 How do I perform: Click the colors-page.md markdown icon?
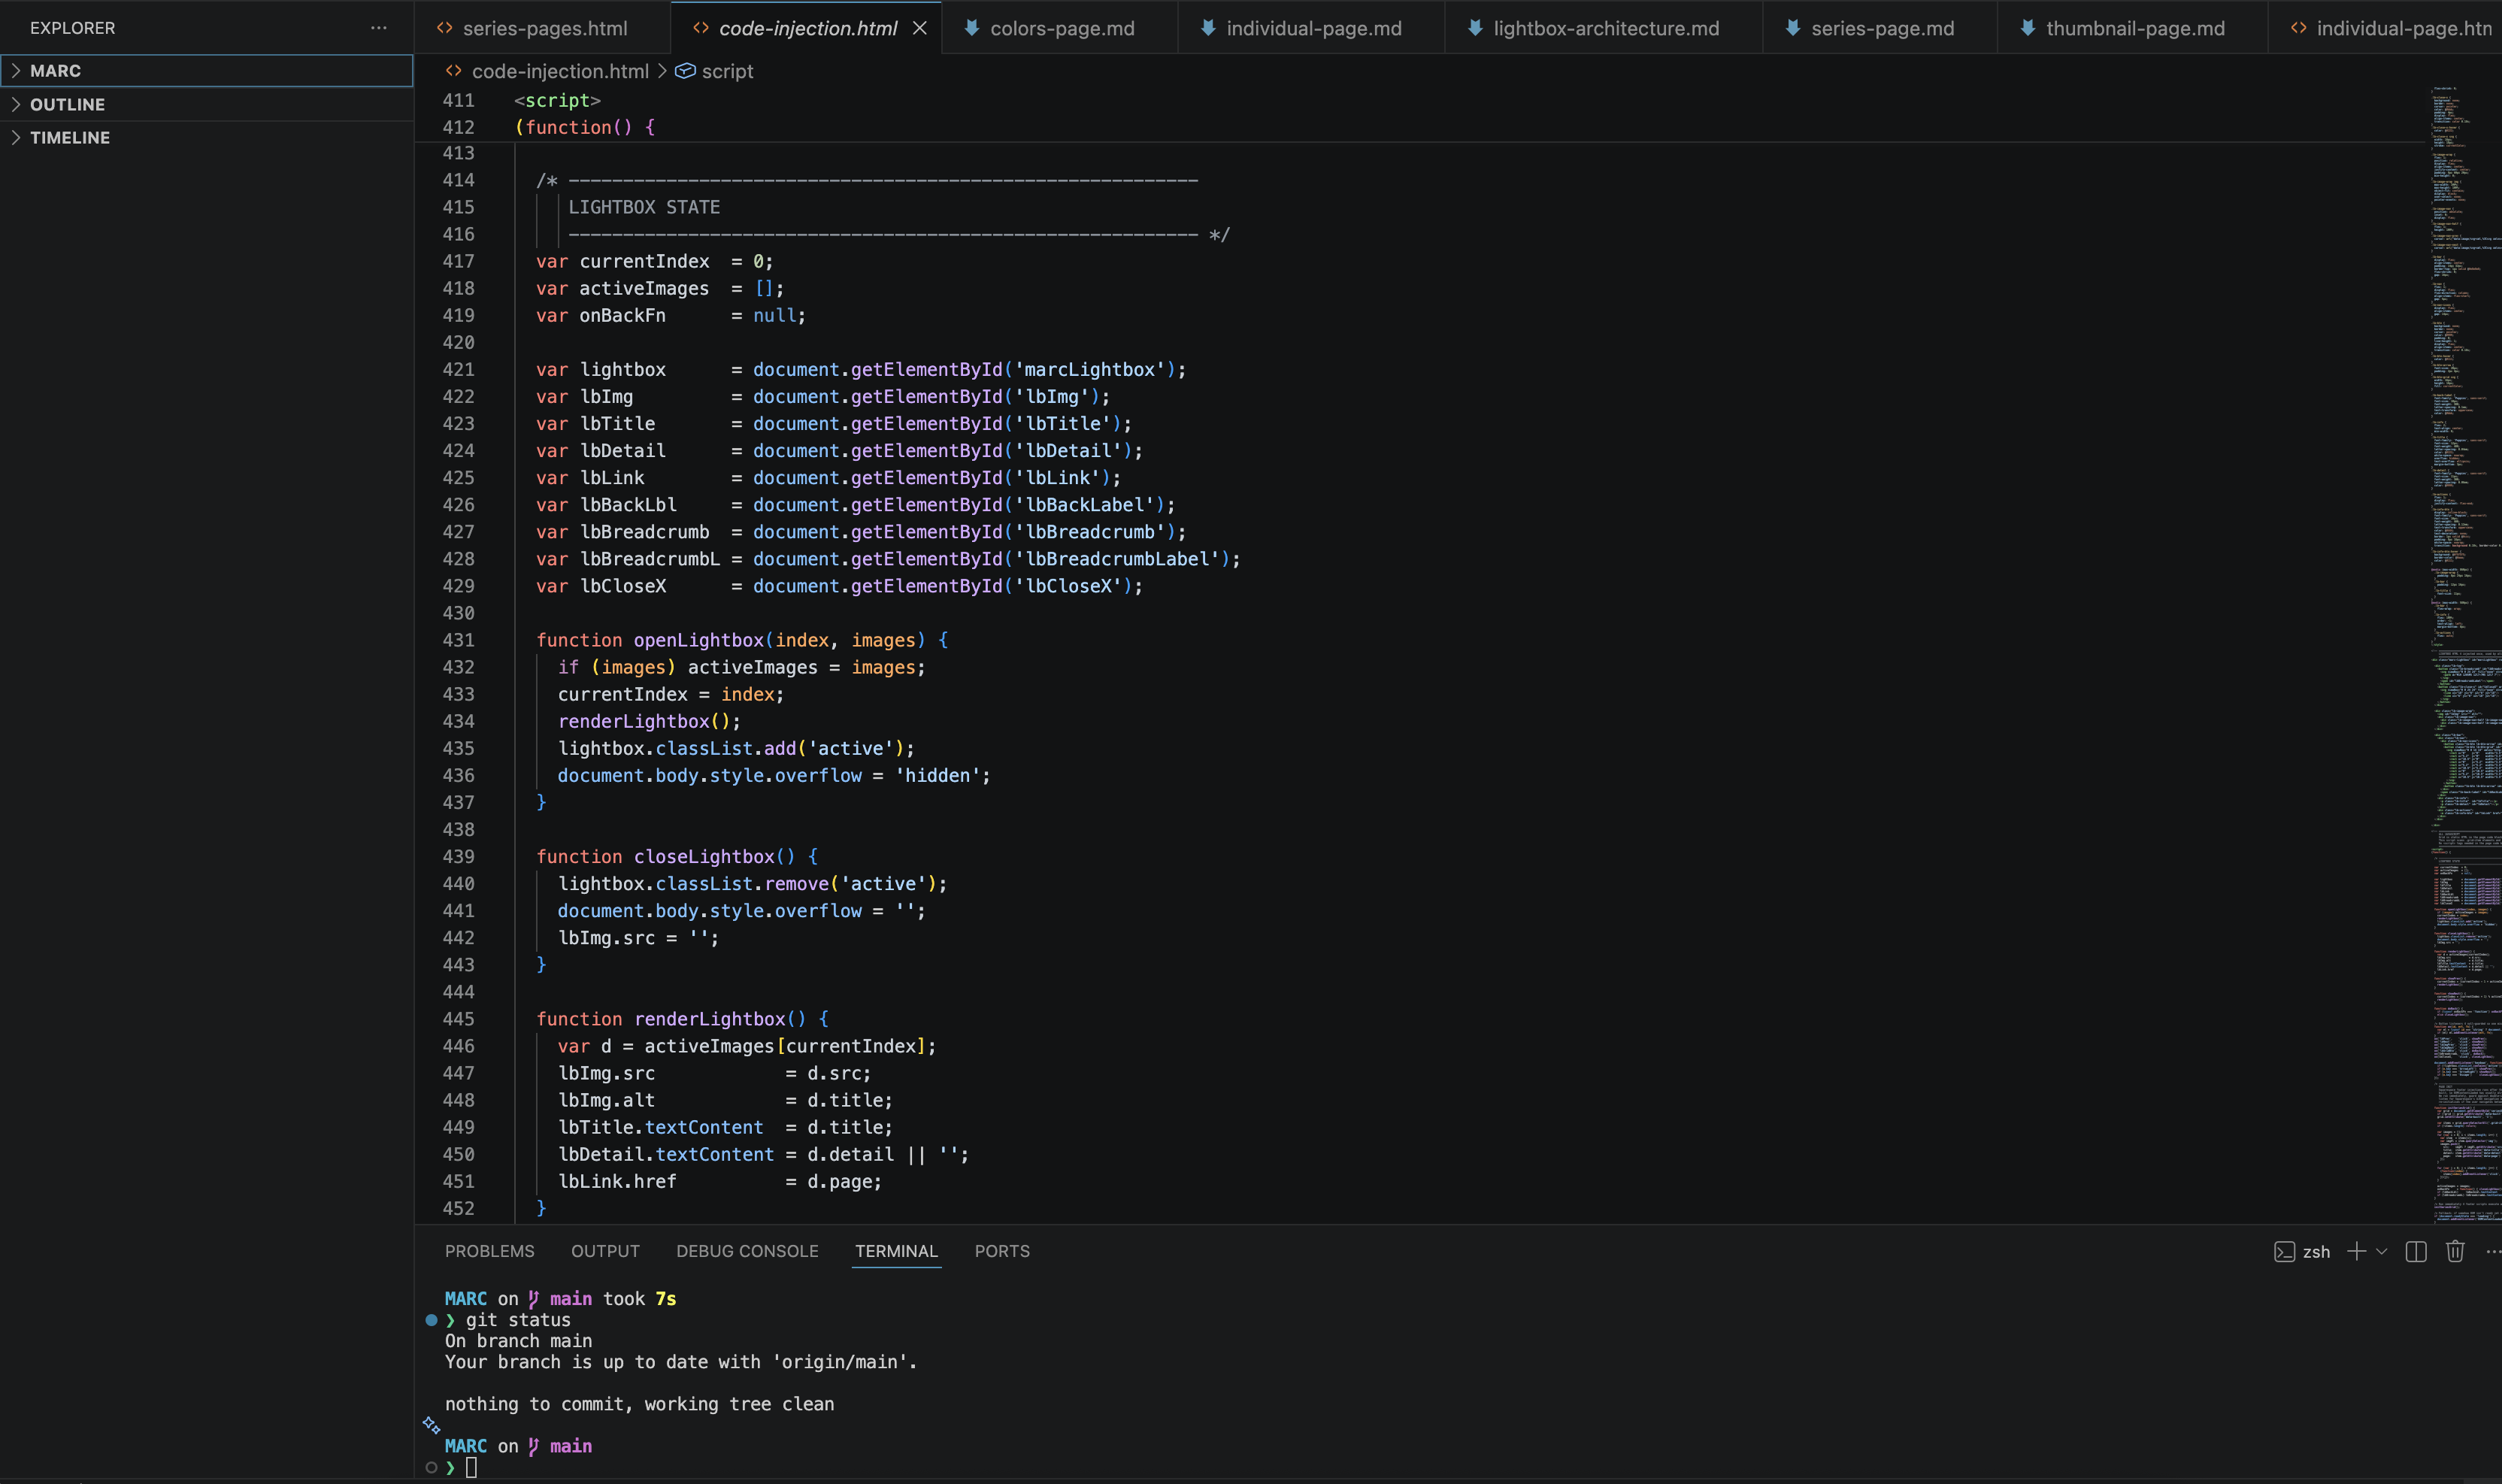pyautogui.click(x=971, y=28)
